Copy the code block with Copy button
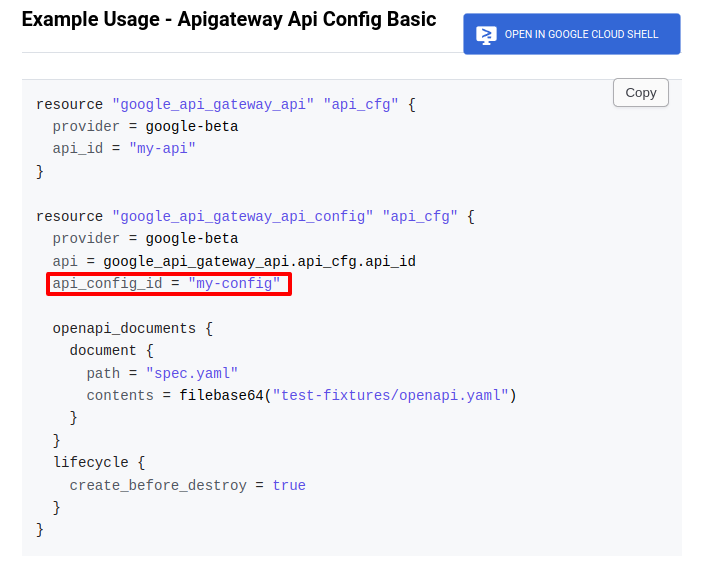Screen dimensions: 710x574 pos(641,93)
